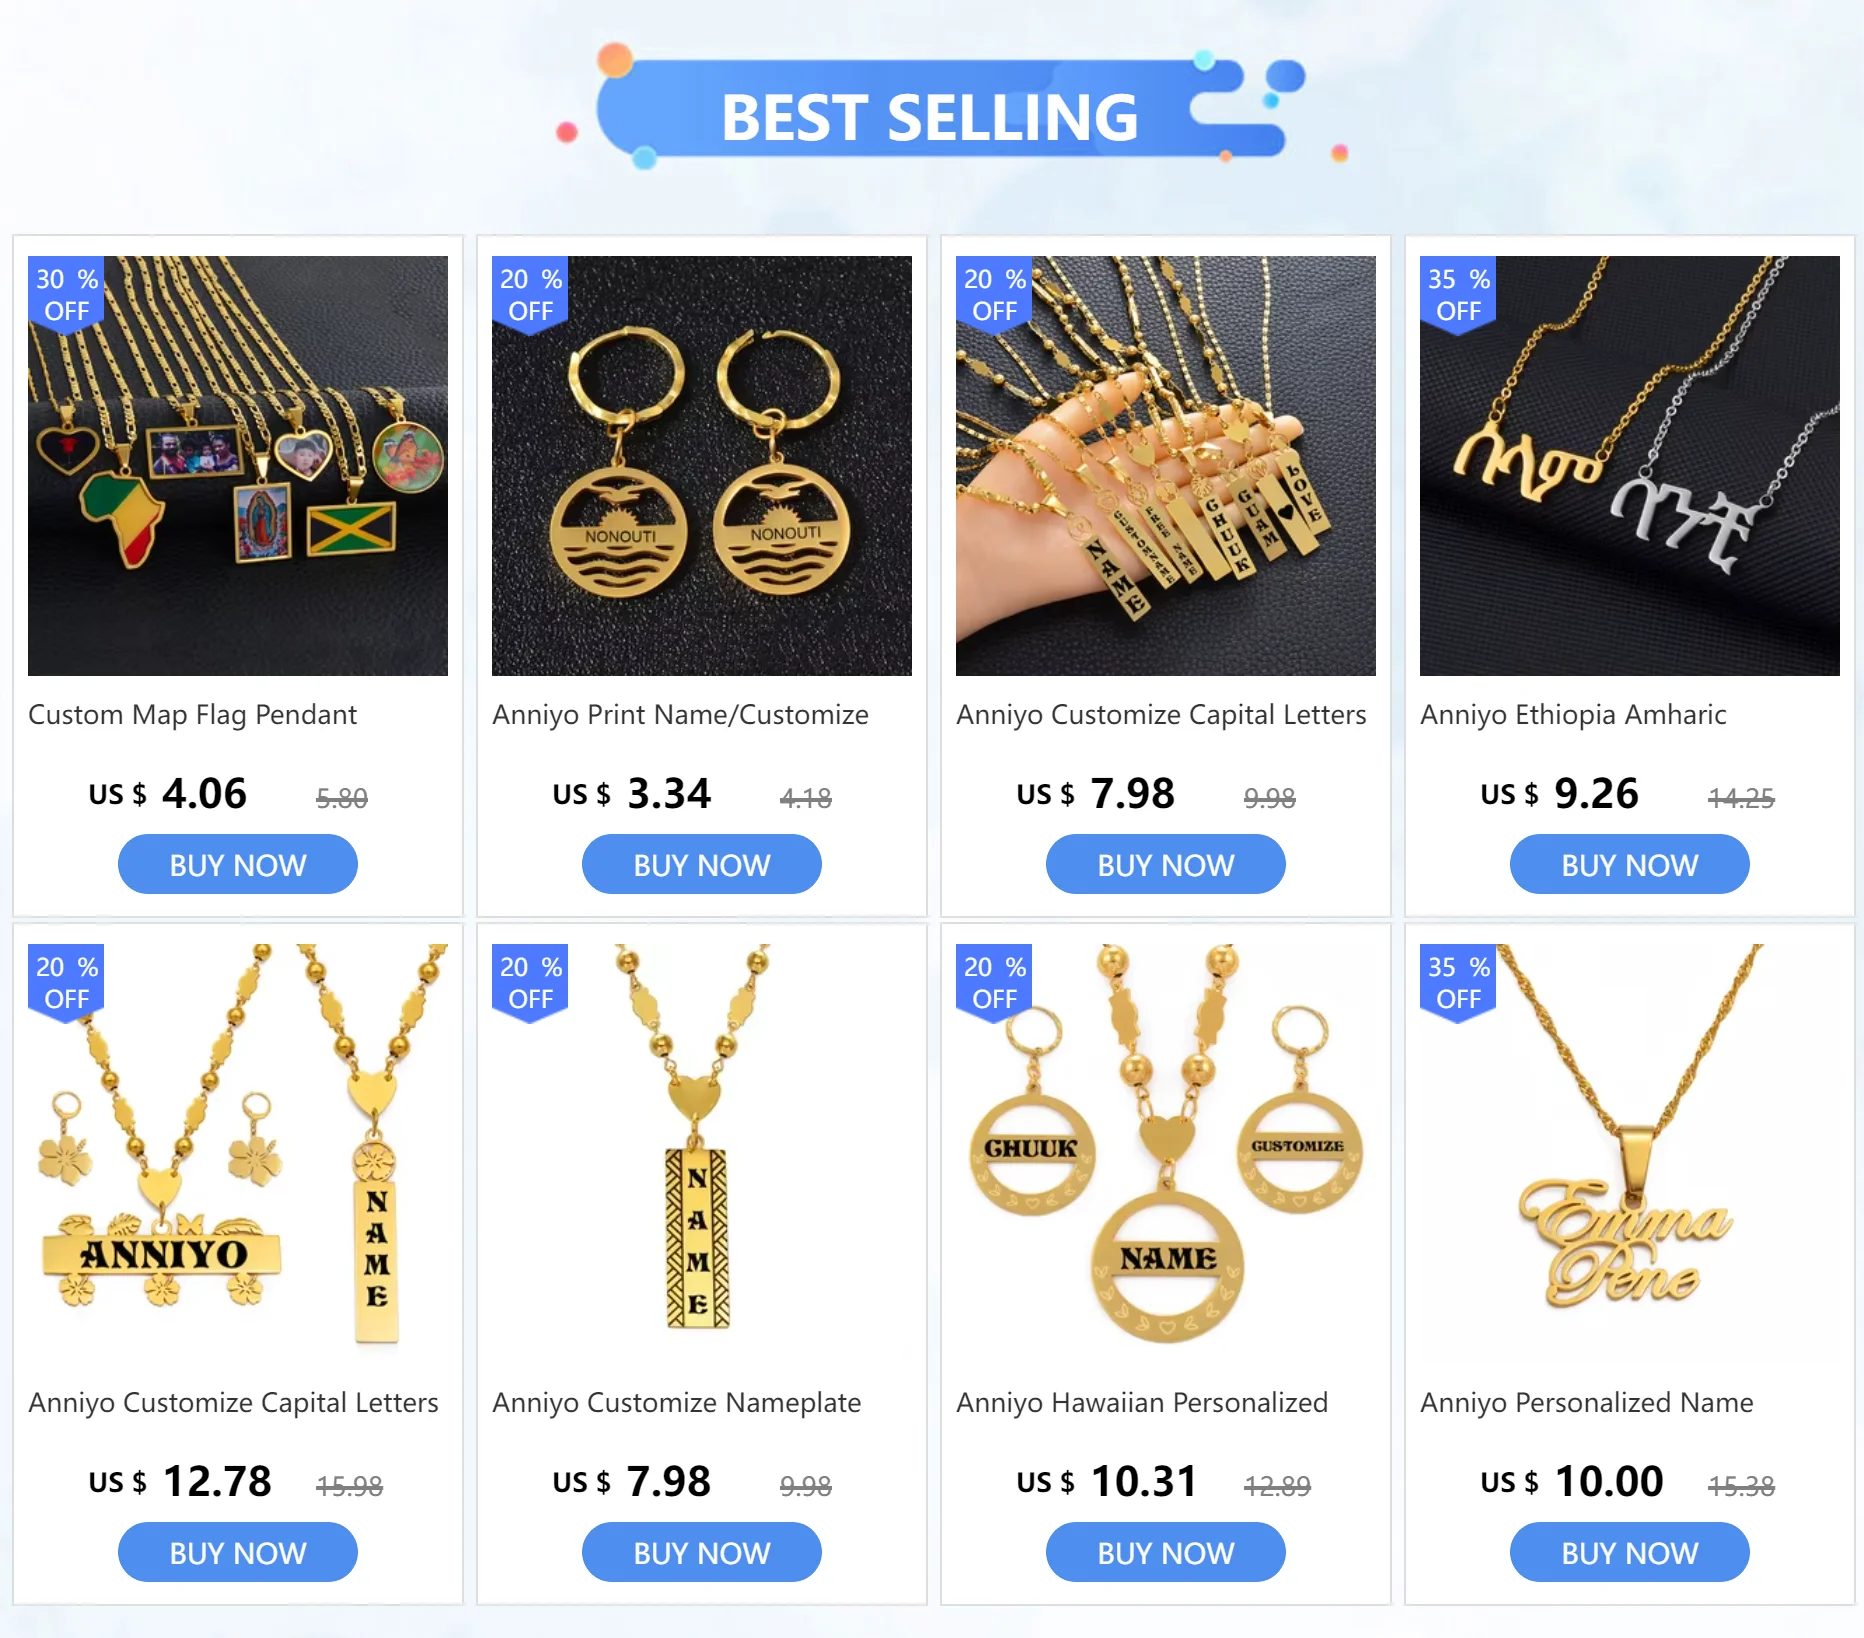This screenshot has width=1864, height=1638.
Task: Open the NONOUTI earrings product image
Action: tap(702, 466)
